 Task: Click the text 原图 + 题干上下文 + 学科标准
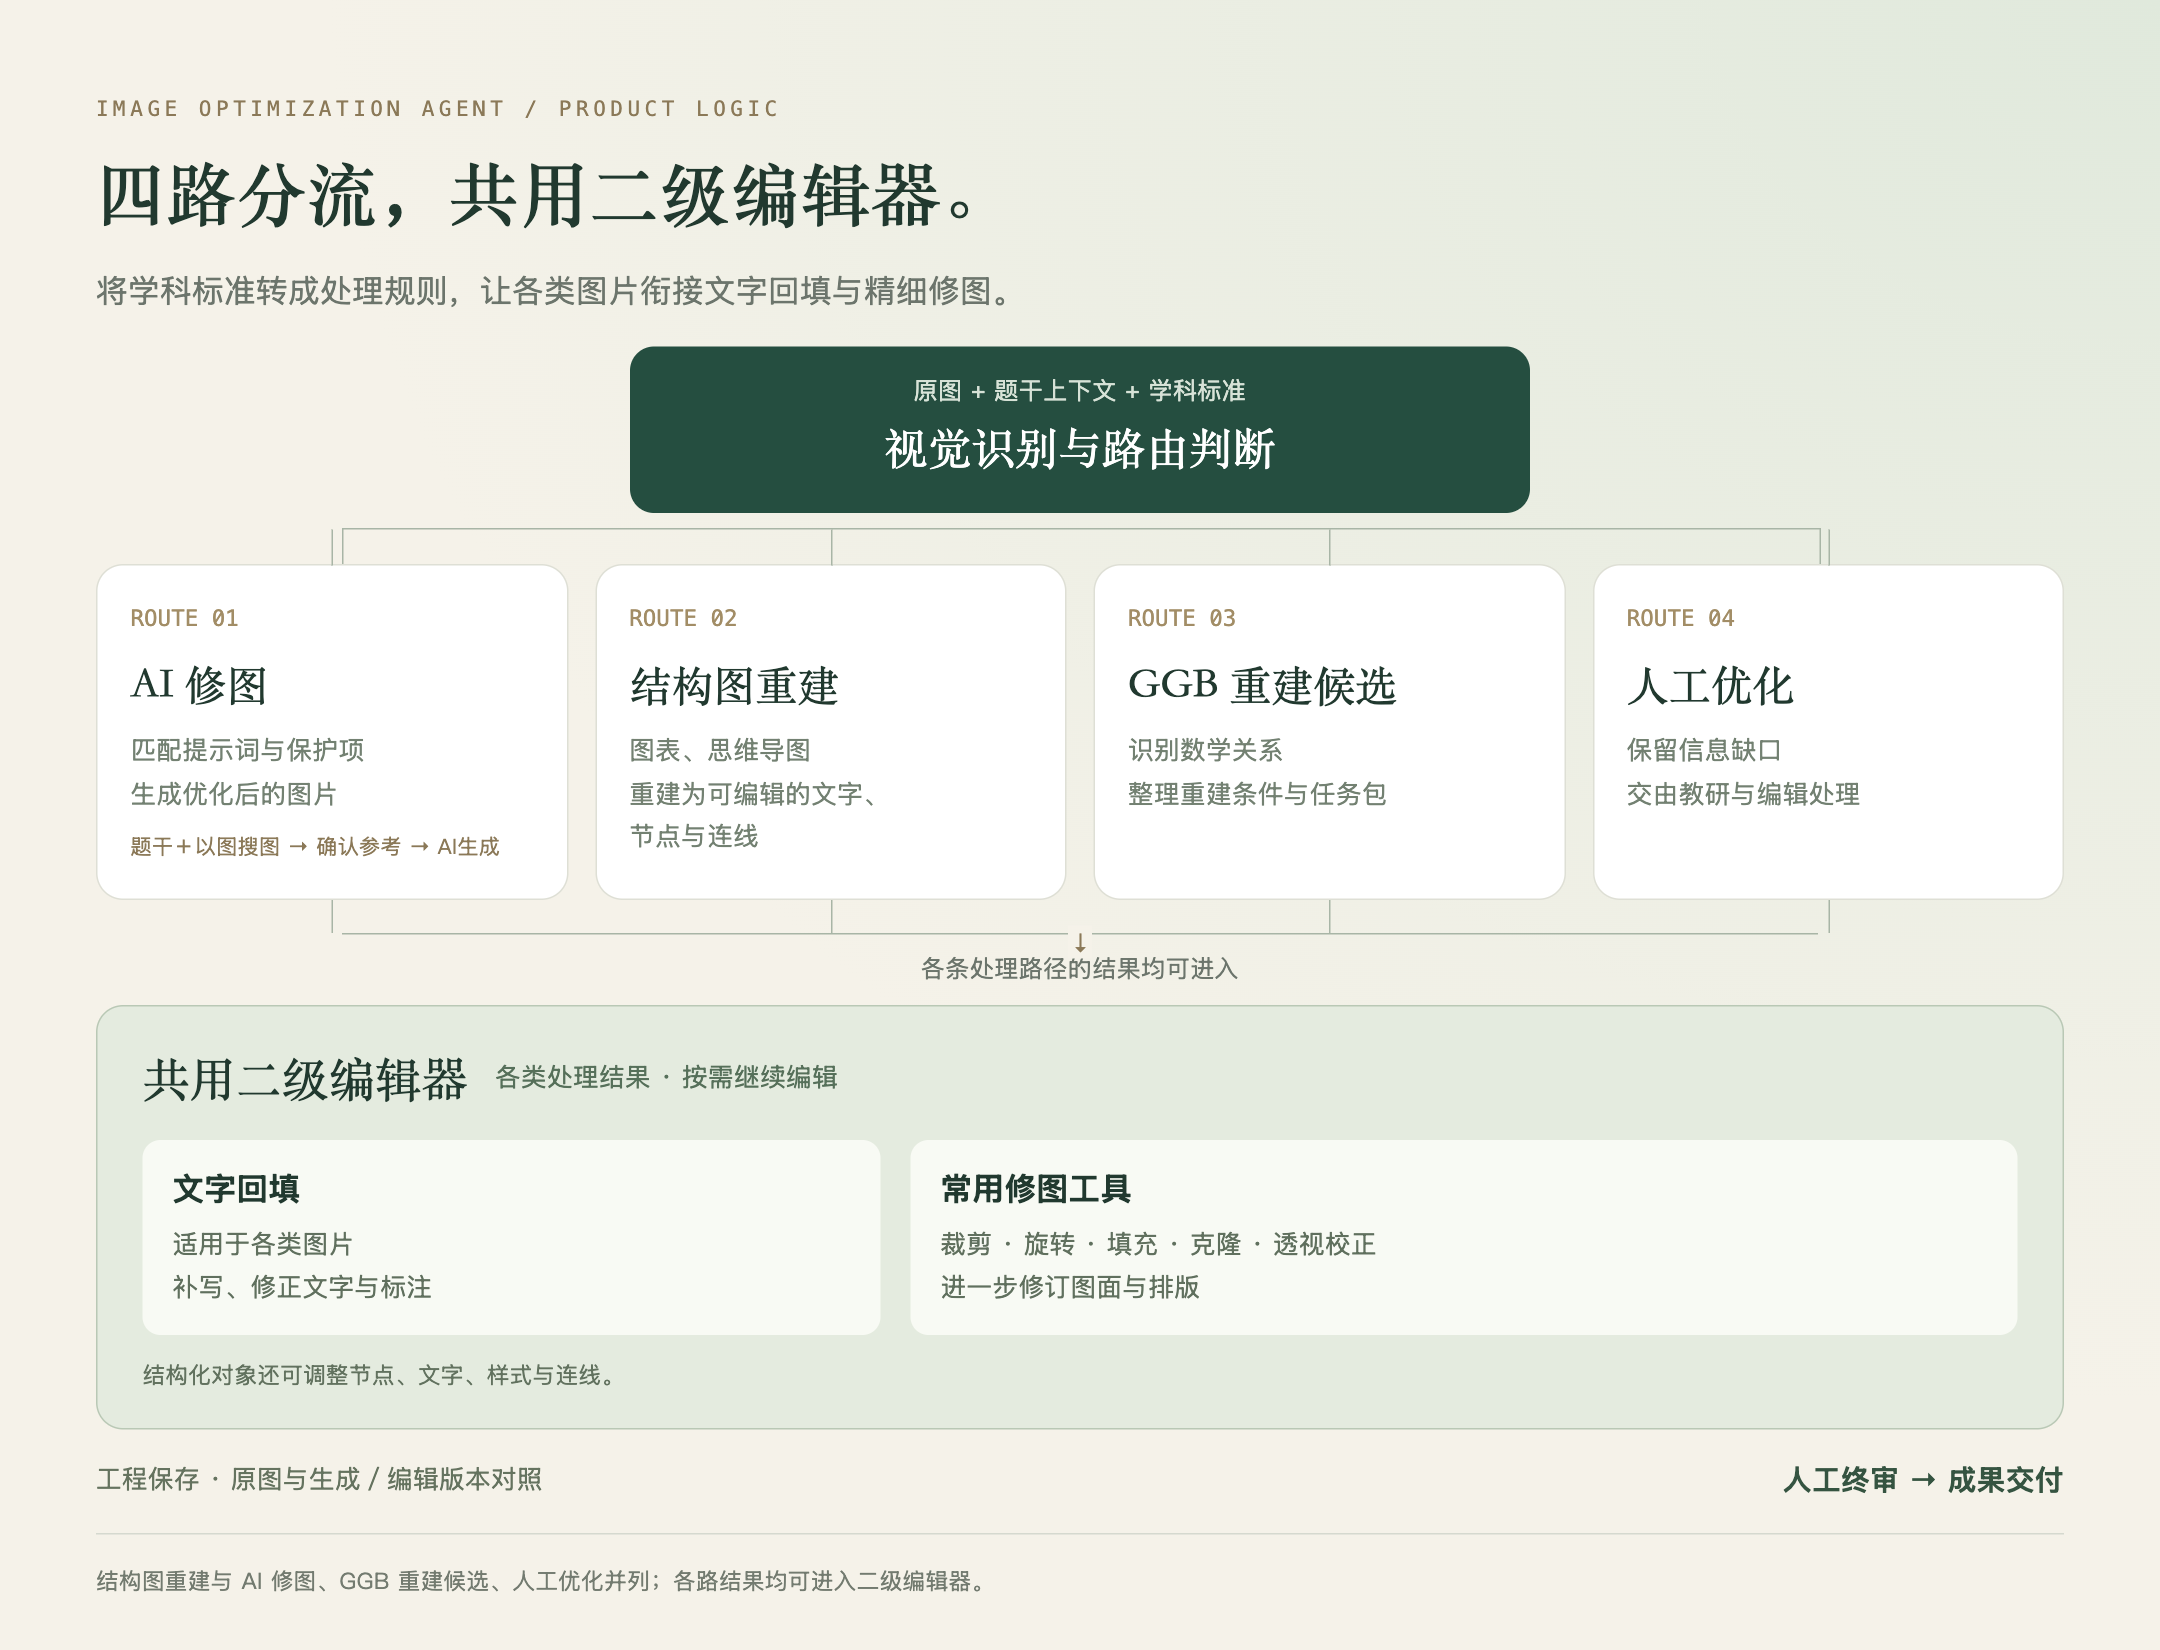pos(1079,391)
